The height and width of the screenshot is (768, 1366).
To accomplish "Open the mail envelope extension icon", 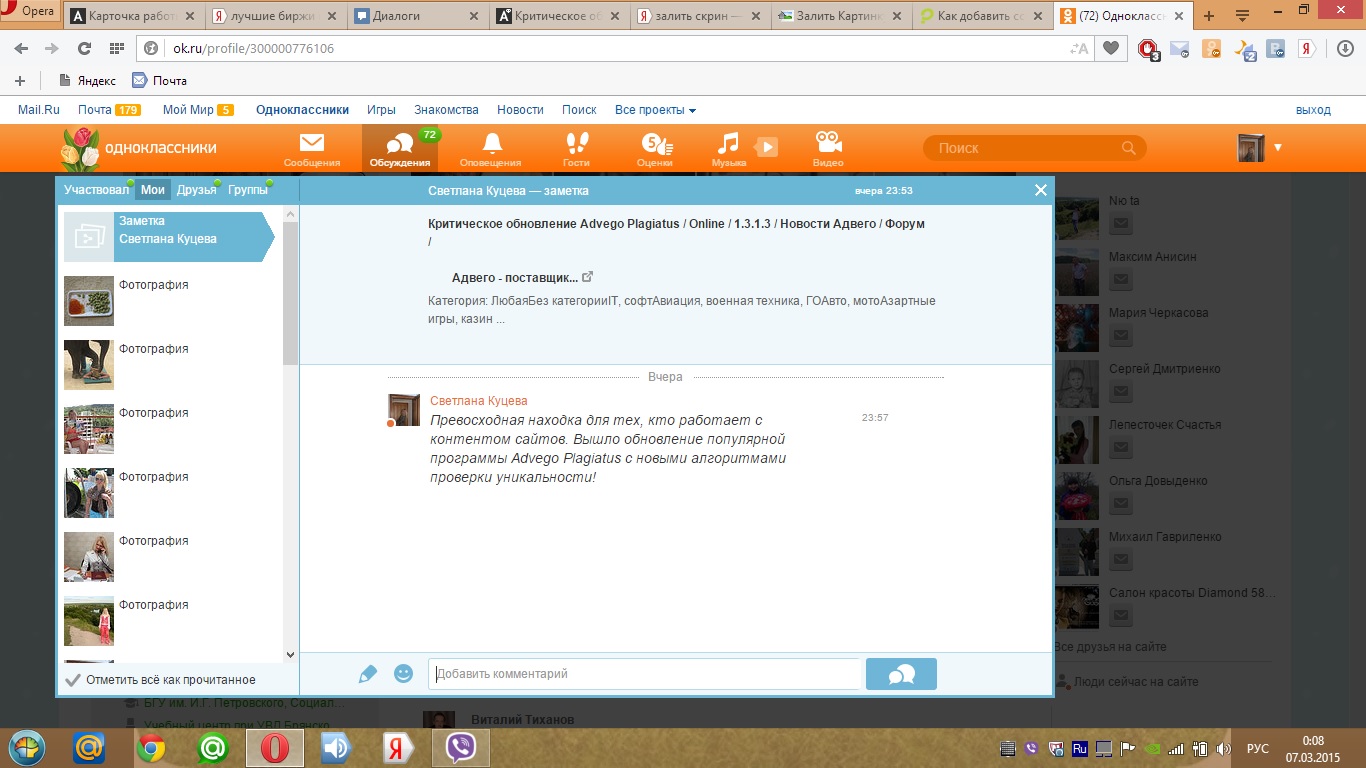I will tap(1180, 49).
